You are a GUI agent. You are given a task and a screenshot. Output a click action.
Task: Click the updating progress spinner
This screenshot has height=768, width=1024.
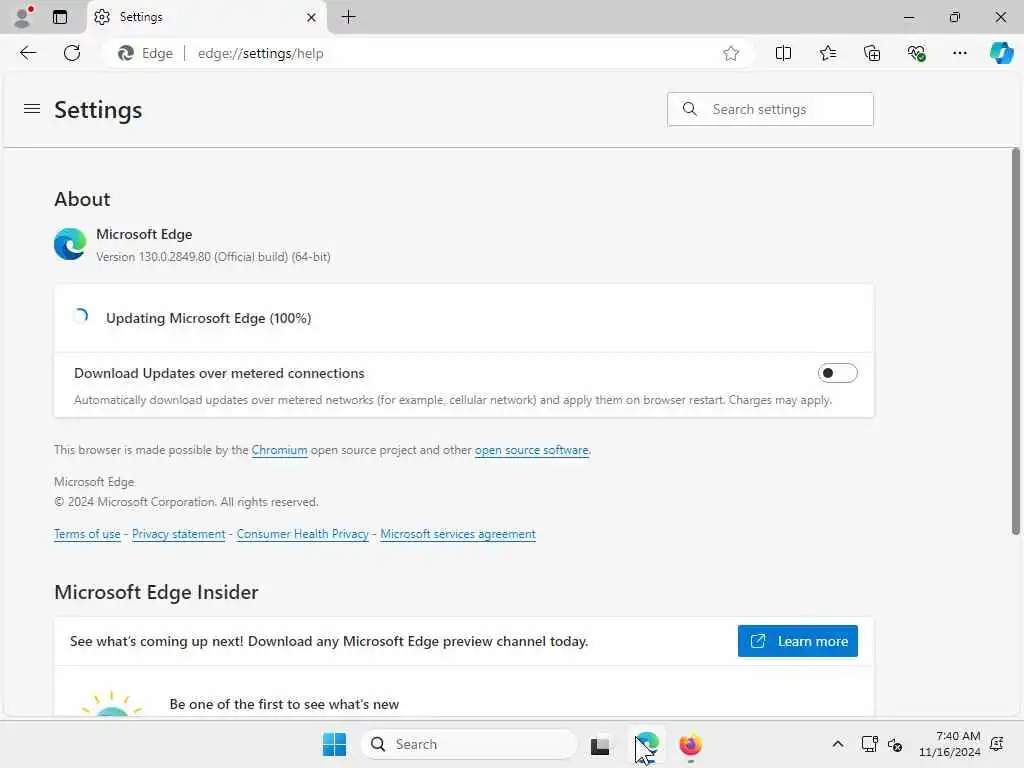[x=81, y=317]
